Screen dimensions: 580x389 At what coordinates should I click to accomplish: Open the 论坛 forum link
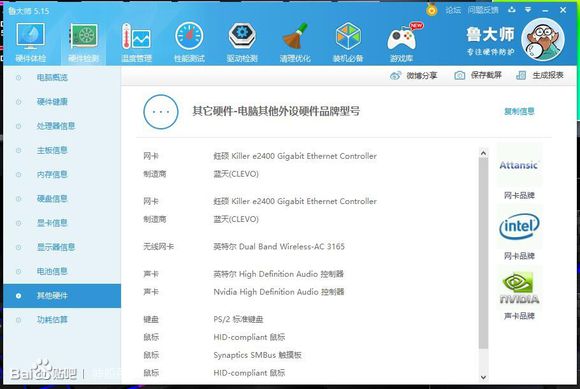[x=453, y=10]
